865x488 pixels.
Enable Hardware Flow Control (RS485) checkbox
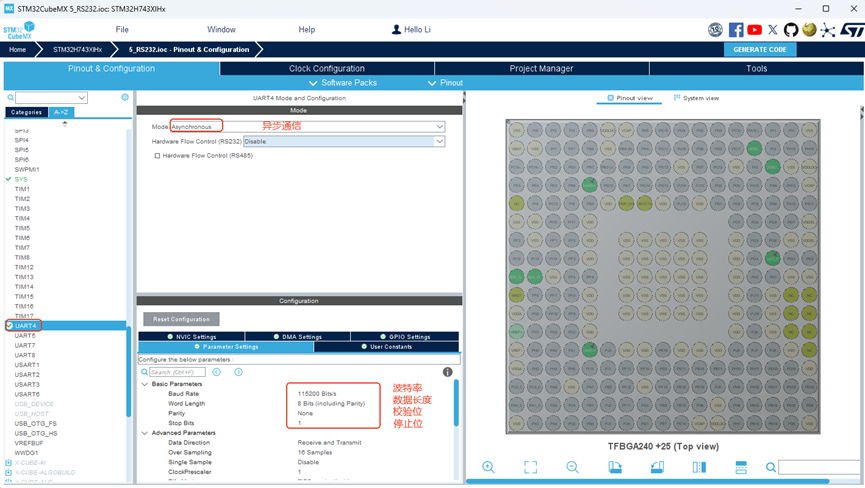(157, 155)
